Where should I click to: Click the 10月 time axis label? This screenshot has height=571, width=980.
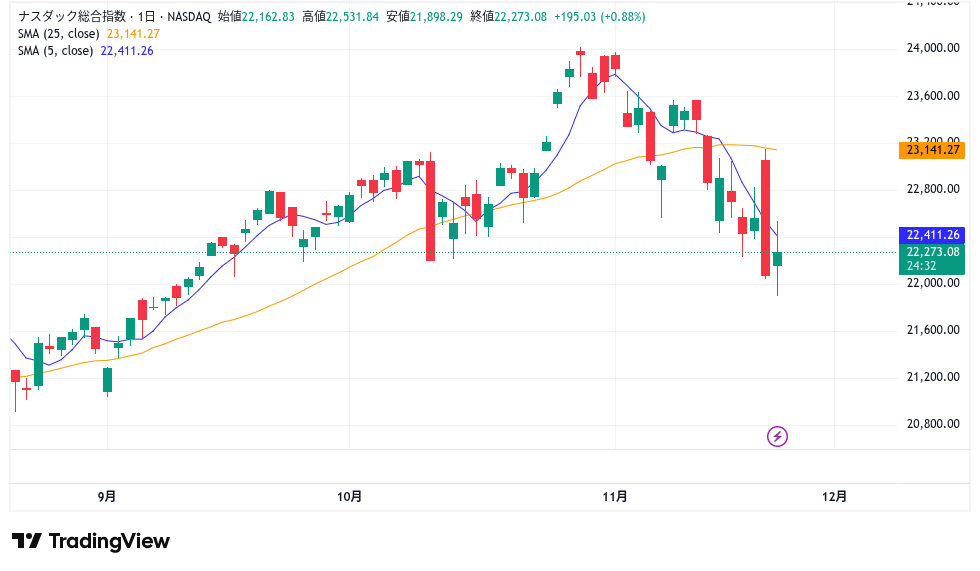click(349, 496)
